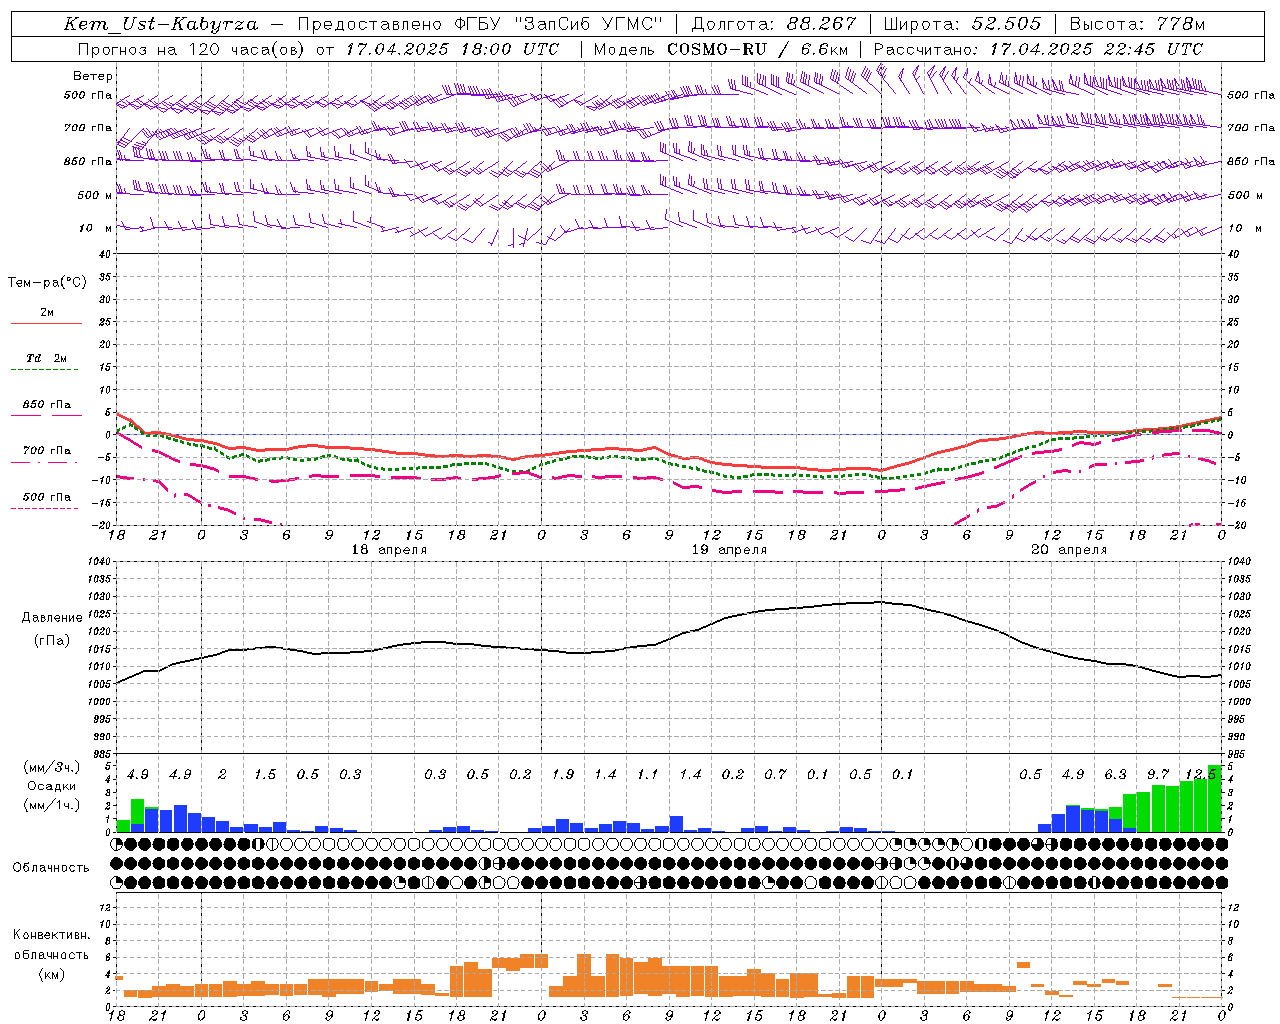Click the latitude value 52.505
This screenshot has height=1024, width=1280.
click(x=1006, y=24)
